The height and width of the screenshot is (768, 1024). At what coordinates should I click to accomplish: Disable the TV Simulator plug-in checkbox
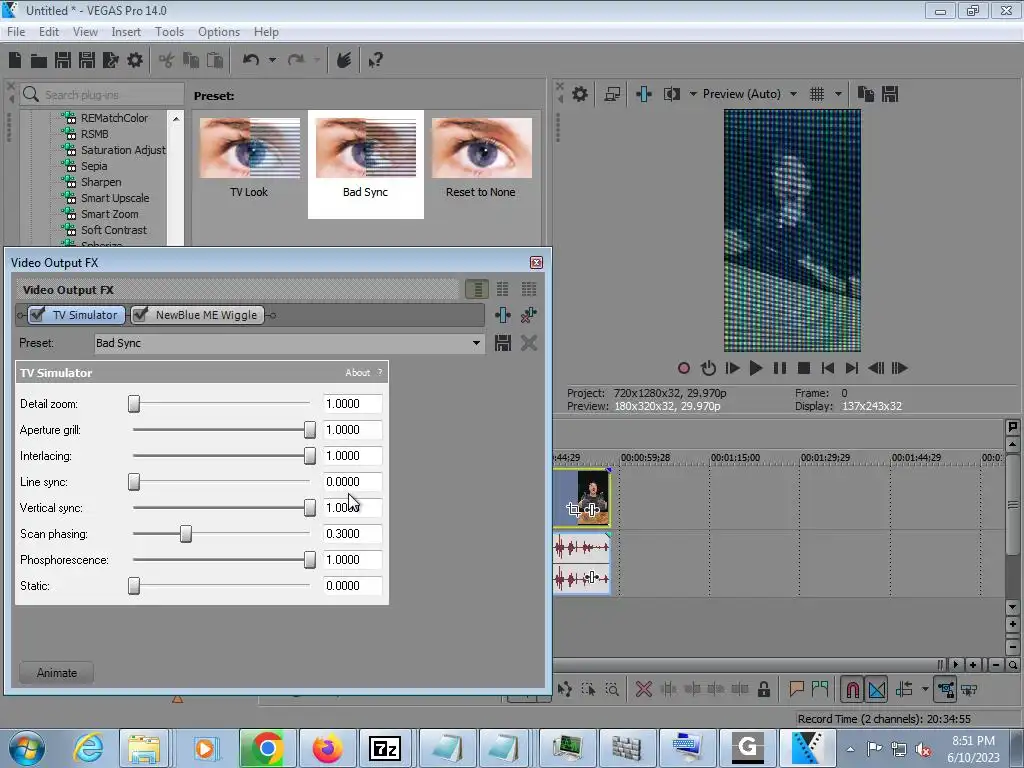pyautogui.click(x=38, y=315)
